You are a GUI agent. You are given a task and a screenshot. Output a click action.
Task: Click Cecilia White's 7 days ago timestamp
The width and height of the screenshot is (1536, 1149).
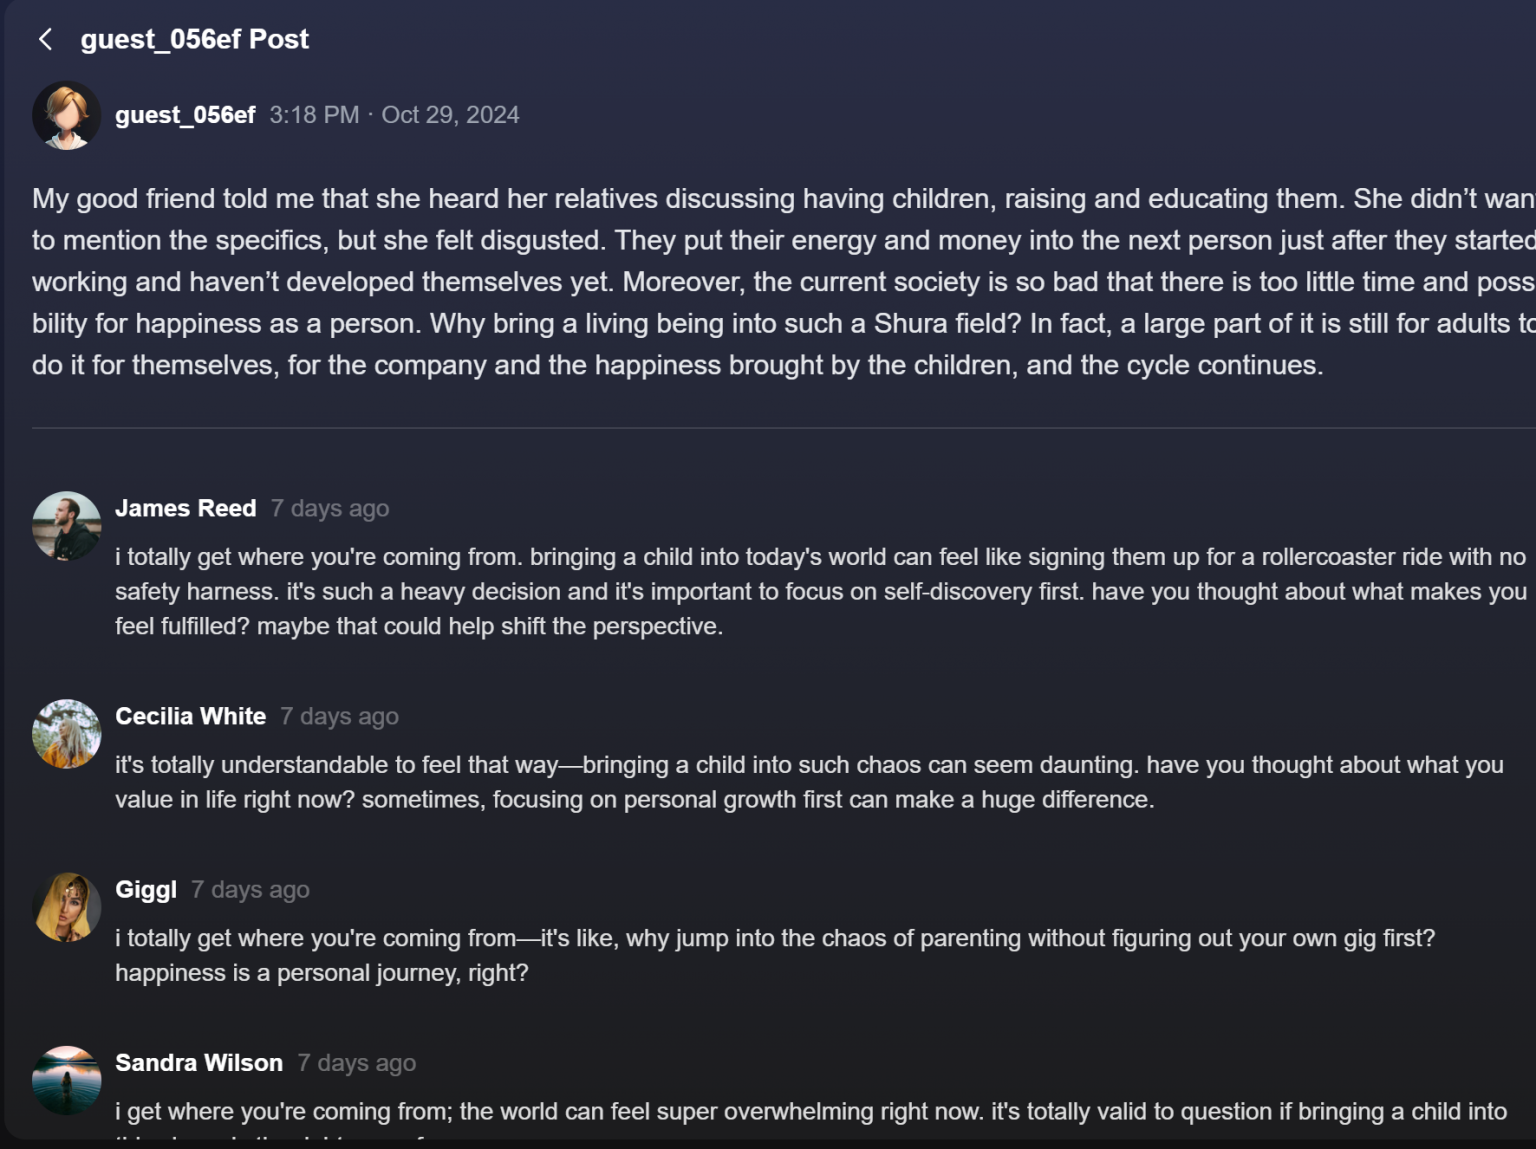point(339,717)
